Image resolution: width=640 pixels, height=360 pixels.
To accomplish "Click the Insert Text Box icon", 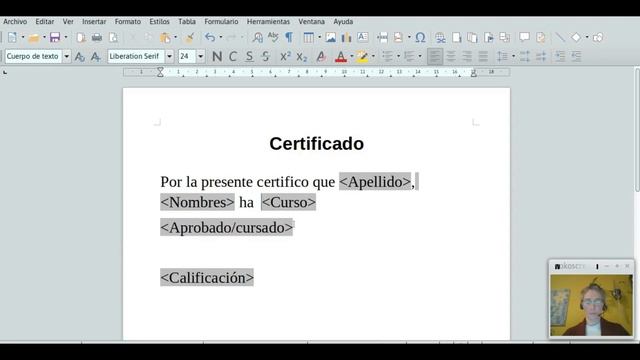I will coord(362,38).
